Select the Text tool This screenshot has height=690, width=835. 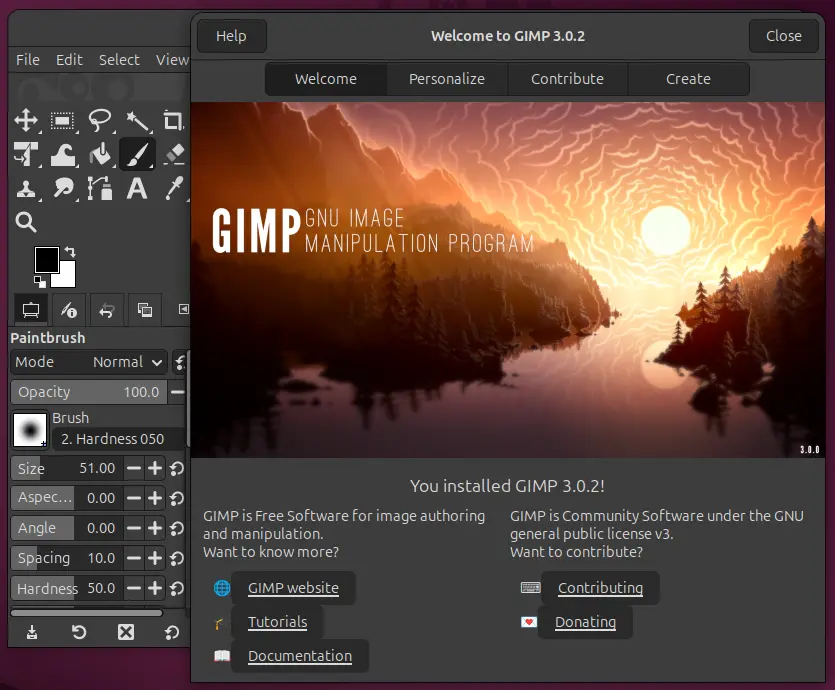coord(137,188)
